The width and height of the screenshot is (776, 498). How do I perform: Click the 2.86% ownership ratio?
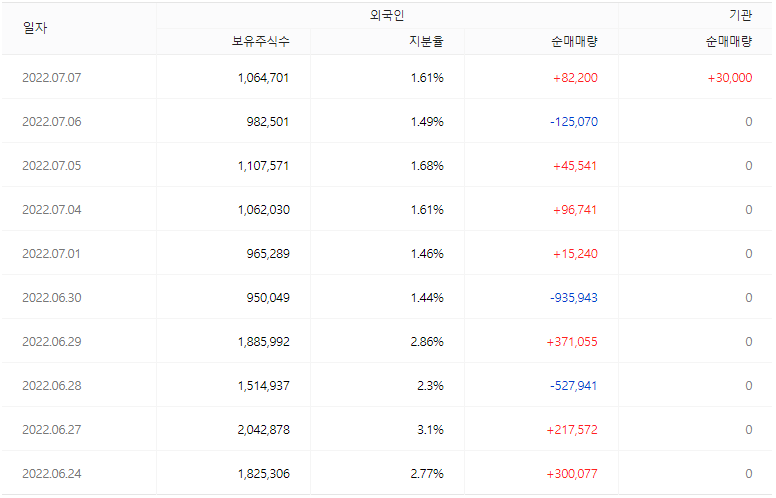point(427,342)
